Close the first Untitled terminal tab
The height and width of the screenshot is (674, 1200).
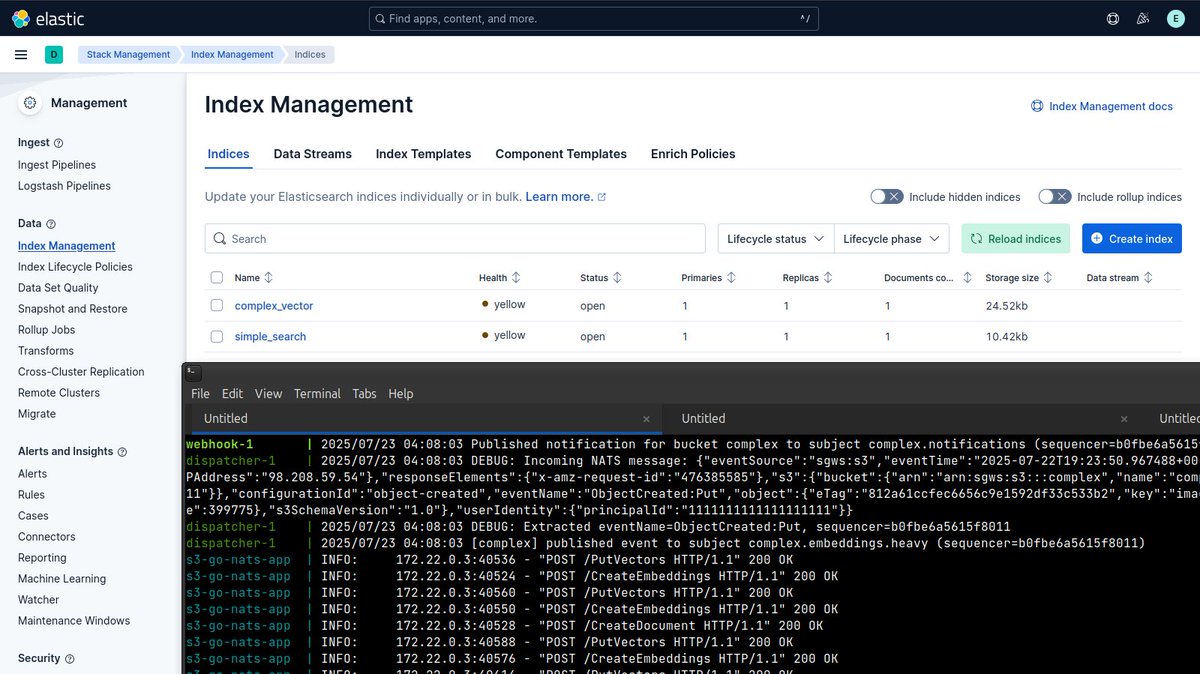pos(646,419)
